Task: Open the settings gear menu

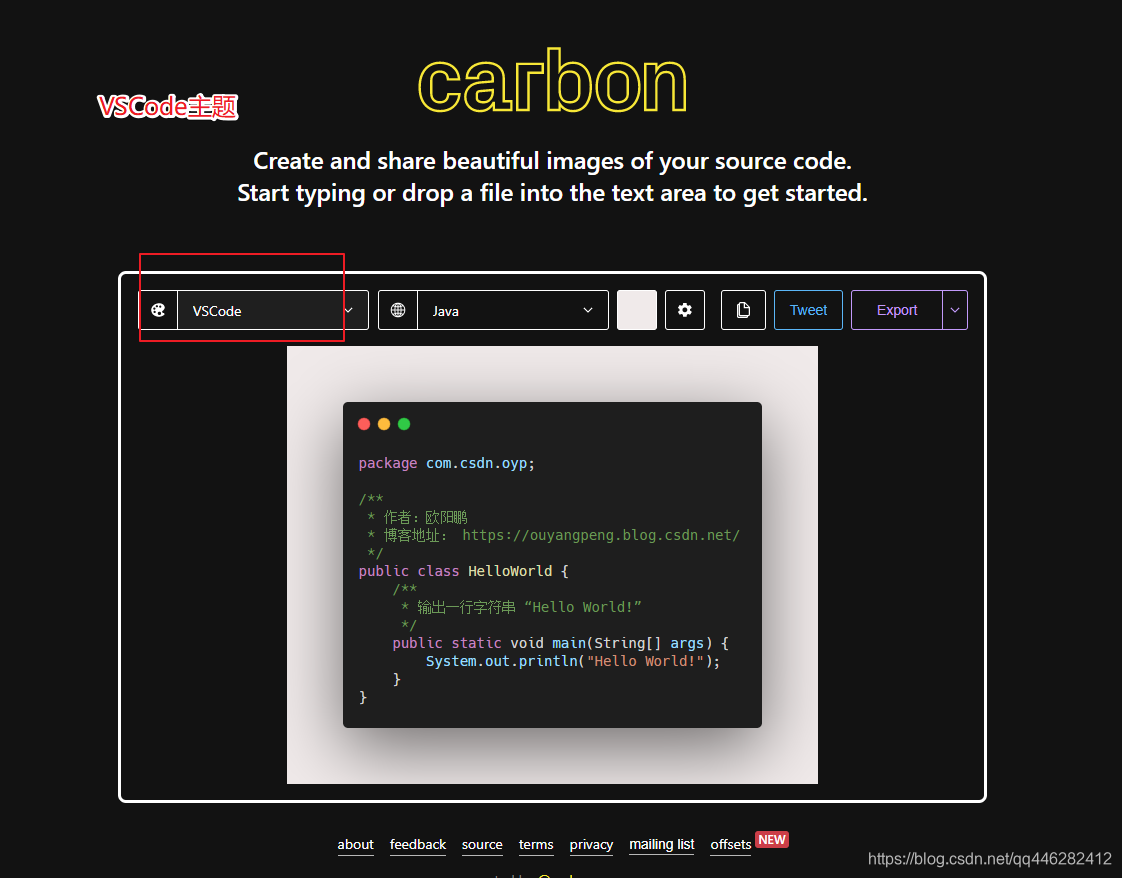Action: [685, 310]
